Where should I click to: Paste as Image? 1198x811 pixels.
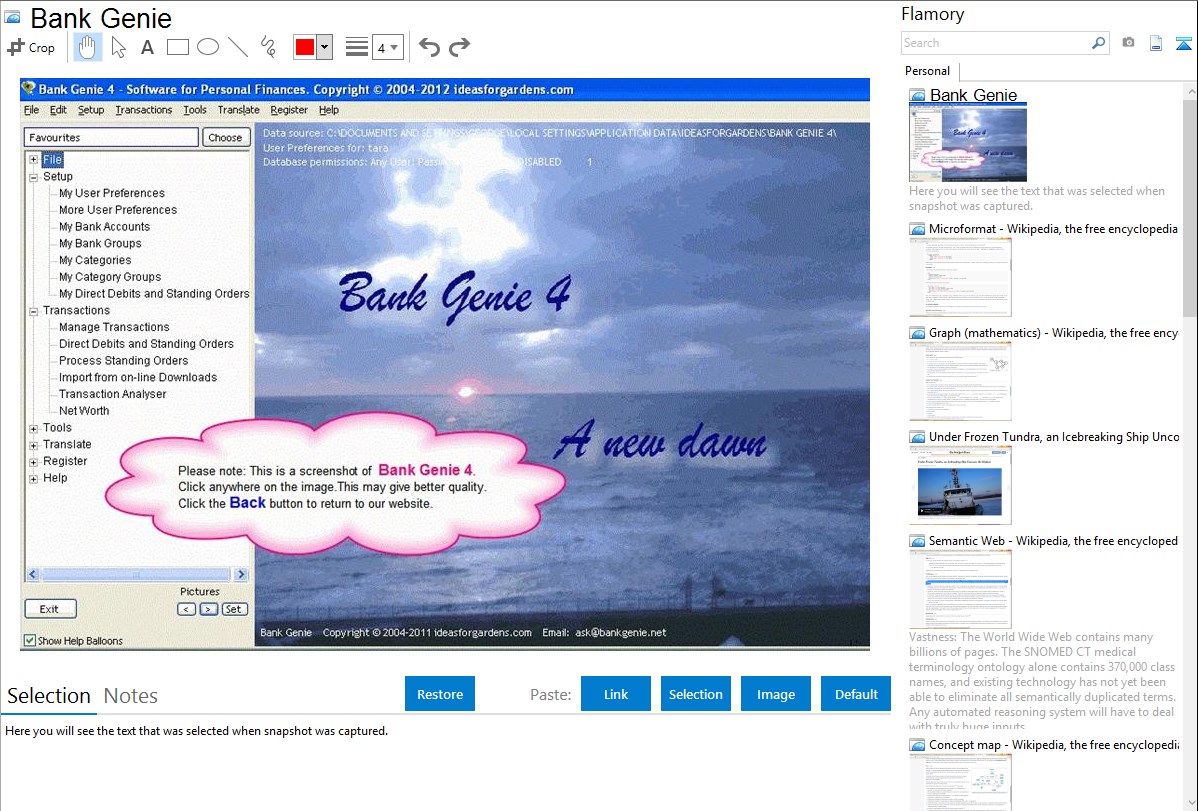pos(775,694)
